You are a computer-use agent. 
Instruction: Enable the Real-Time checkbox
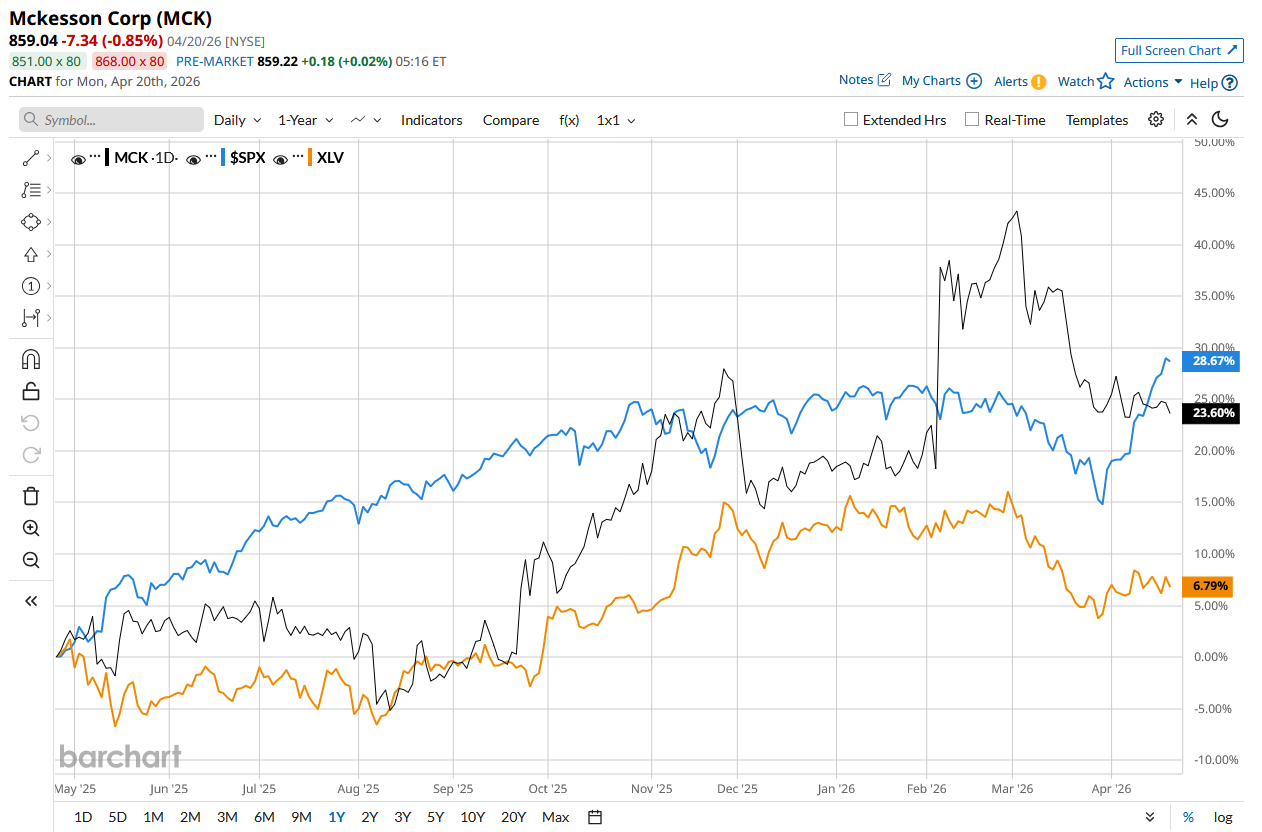tap(972, 119)
